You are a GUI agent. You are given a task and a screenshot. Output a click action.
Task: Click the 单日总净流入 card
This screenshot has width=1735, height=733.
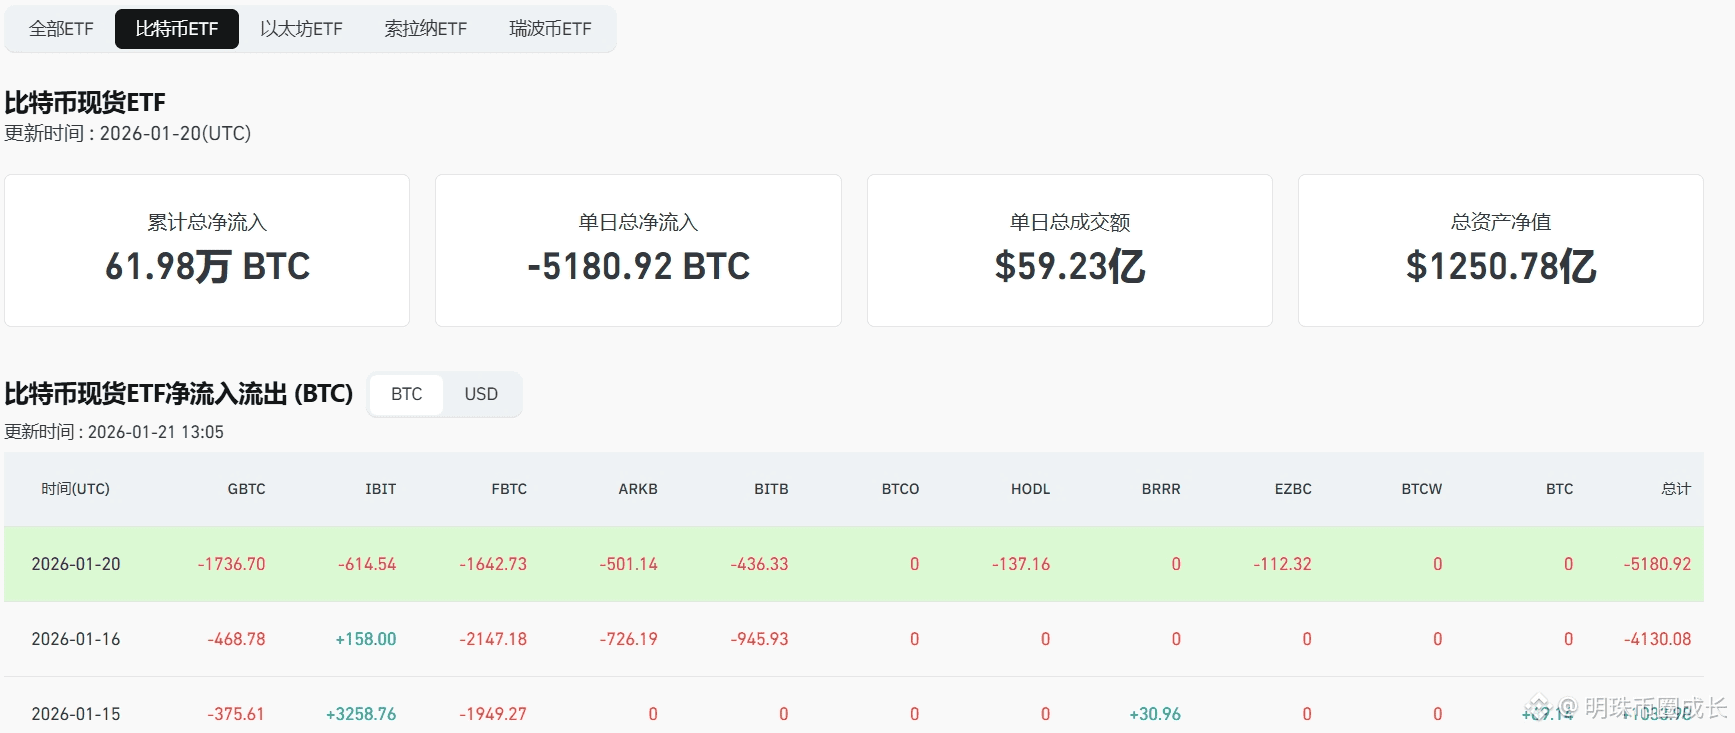coord(638,250)
